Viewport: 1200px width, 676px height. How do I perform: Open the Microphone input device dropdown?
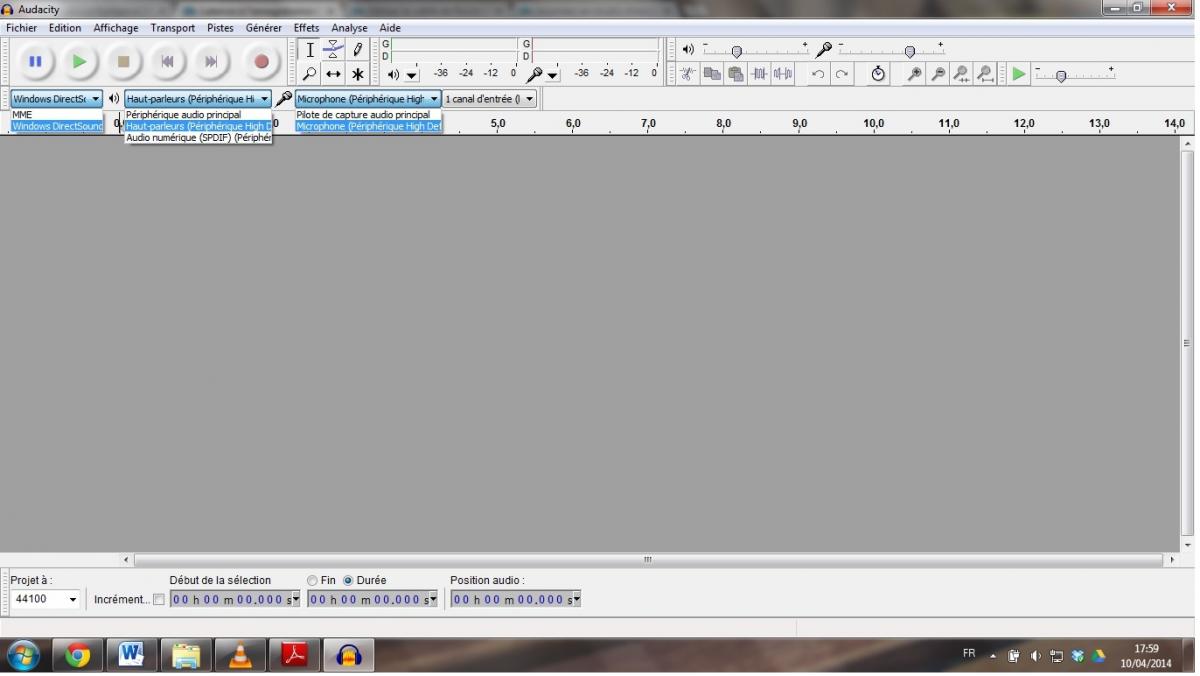(368, 99)
